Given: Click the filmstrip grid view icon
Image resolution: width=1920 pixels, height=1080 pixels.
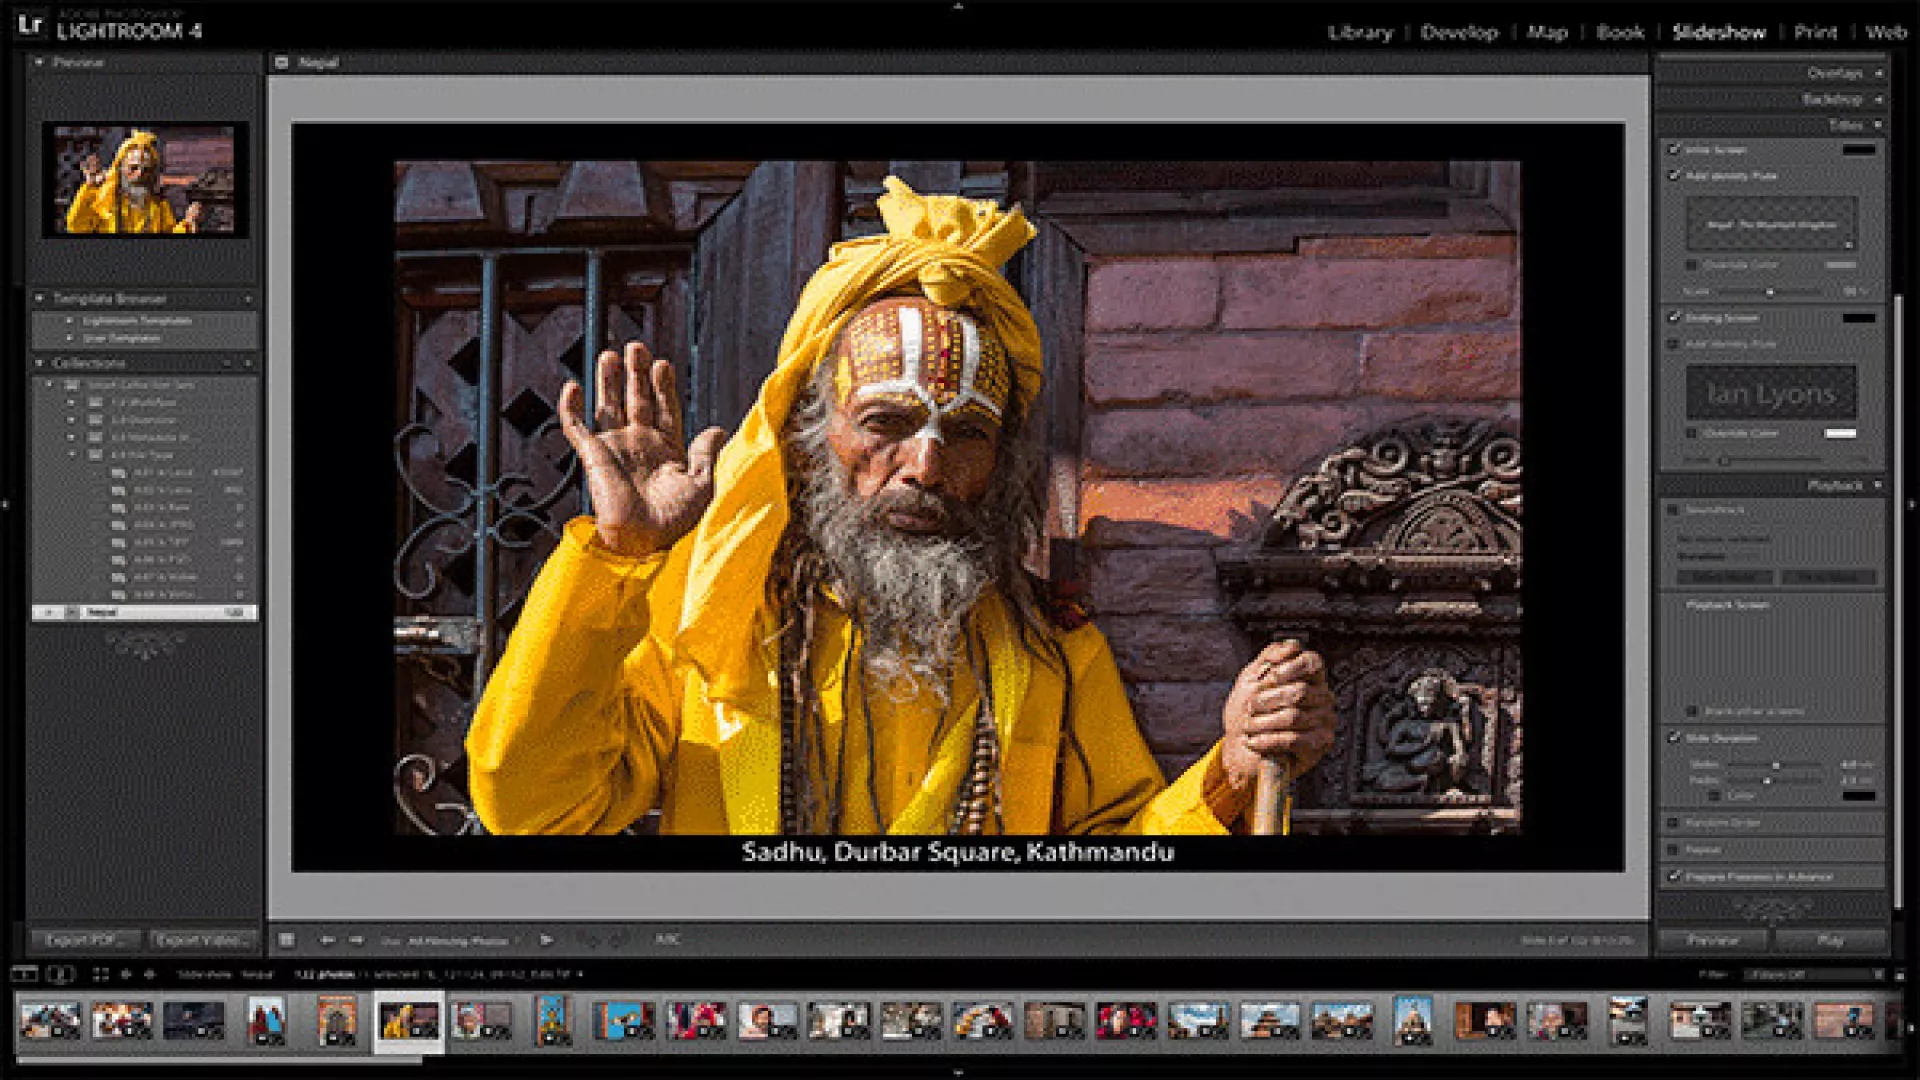Looking at the screenshot, I should [100, 974].
